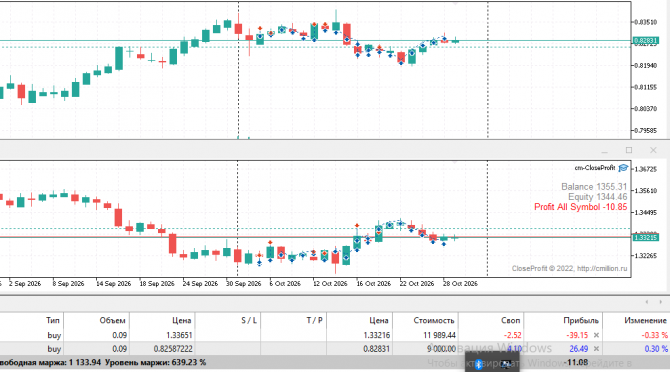The height and width of the screenshot is (372, 670).
Task: Click the 1.36725 level on the lower price scale
Action: [646, 170]
